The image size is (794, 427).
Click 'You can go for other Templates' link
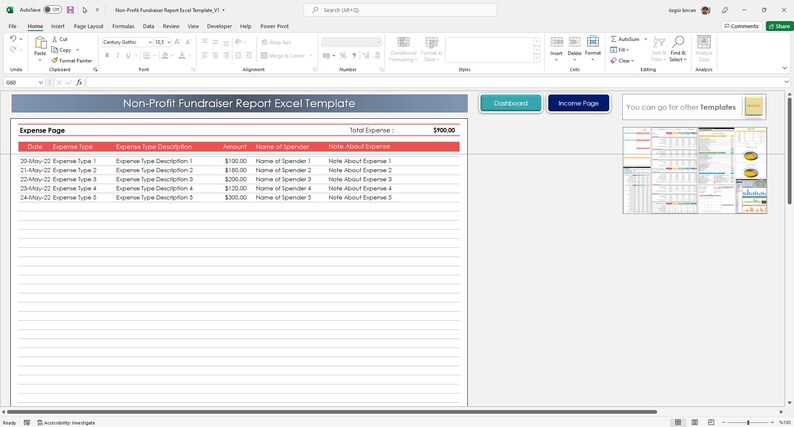pos(681,107)
